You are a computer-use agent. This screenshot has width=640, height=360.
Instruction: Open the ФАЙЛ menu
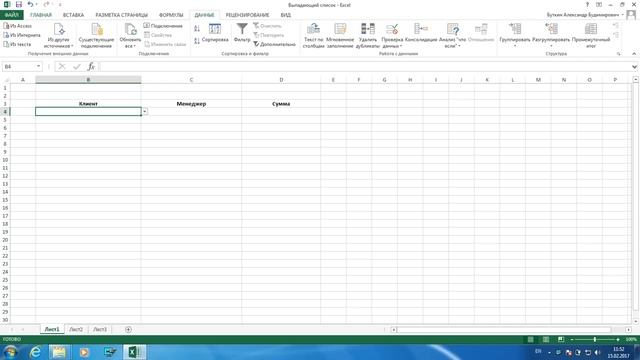coord(12,15)
